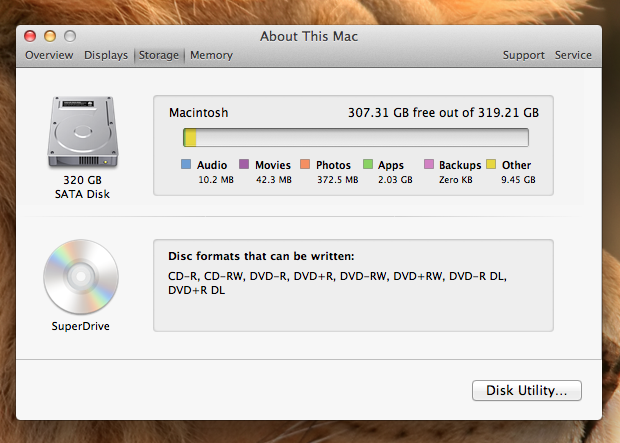
Task: Click the 'SATA Disk' label
Action: [x=82, y=194]
